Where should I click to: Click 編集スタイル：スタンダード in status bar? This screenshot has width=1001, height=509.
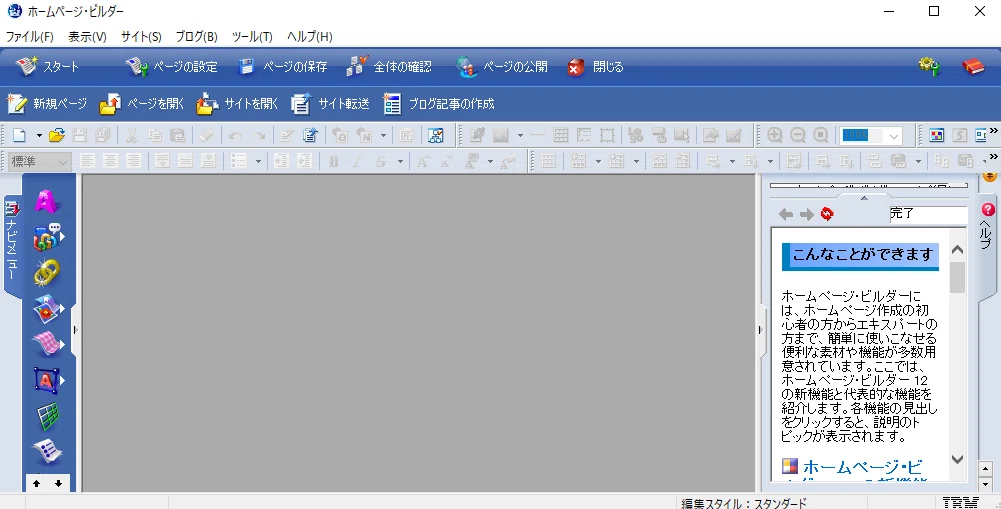[x=744, y=503]
